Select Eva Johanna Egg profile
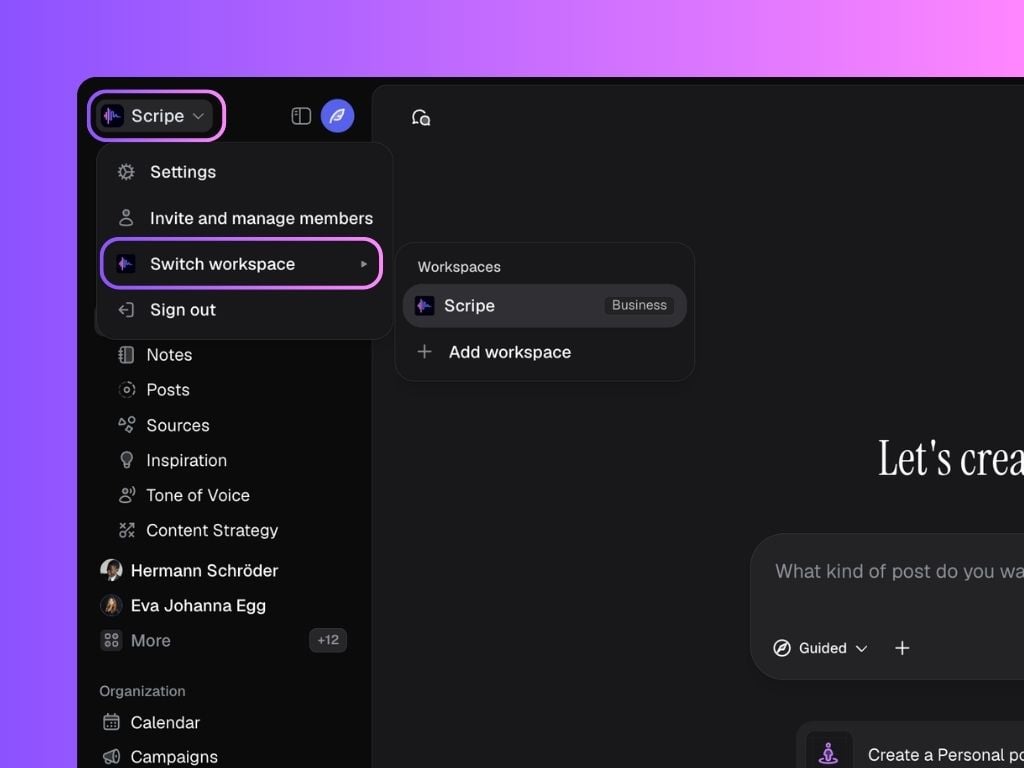Viewport: 1024px width, 768px height. [198, 606]
